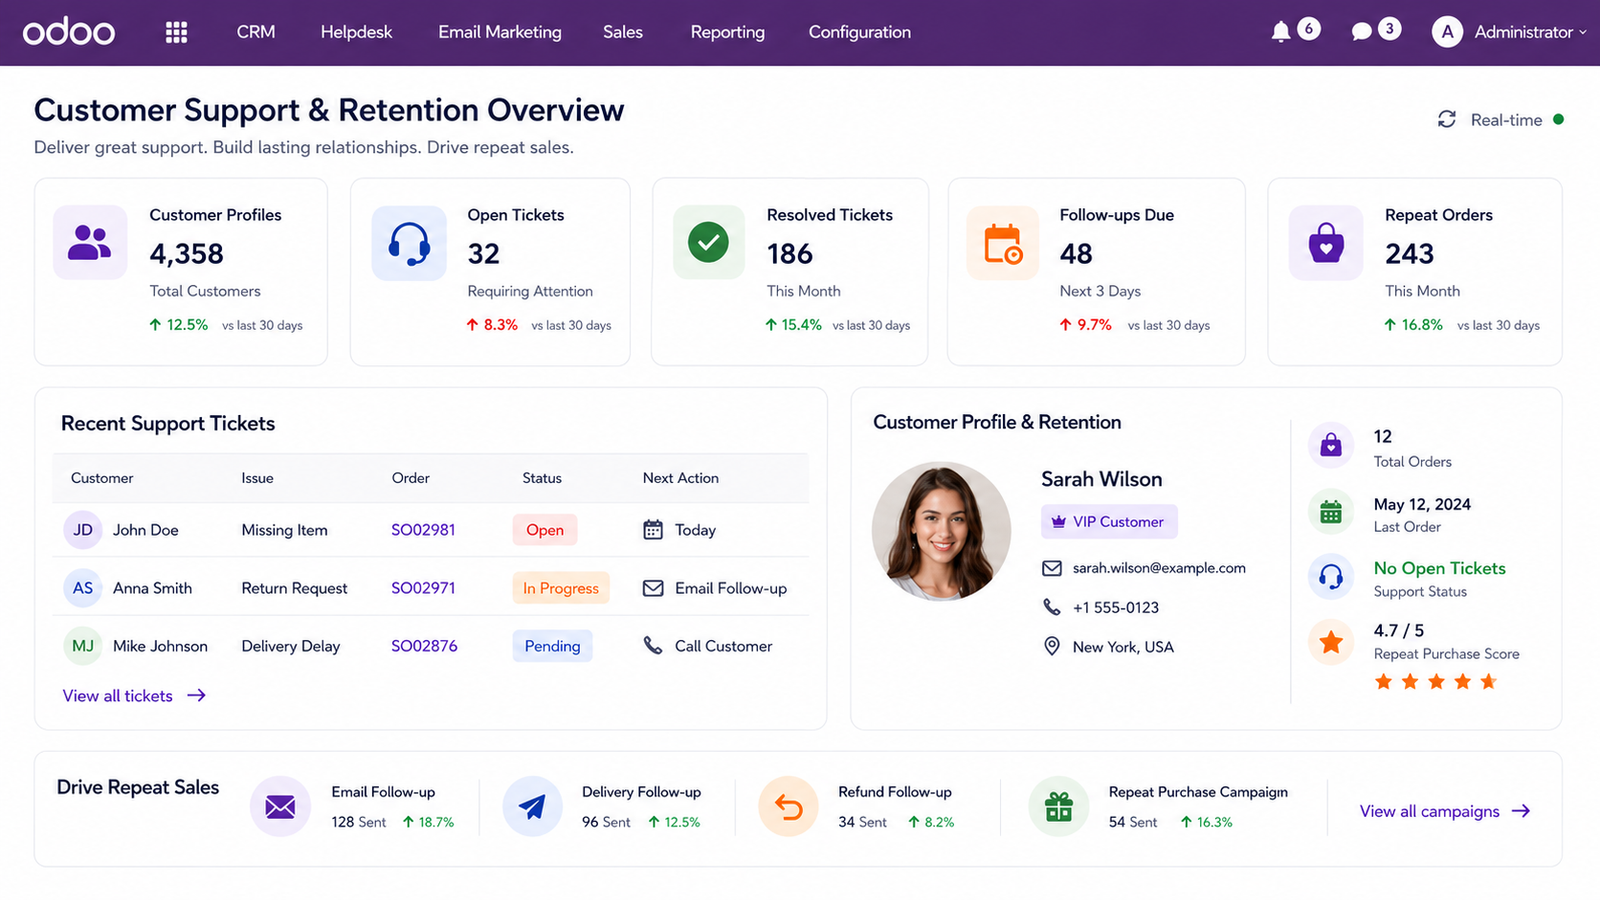The image size is (1600, 900).
Task: Click the Administrator avatar circle
Action: 1447,32
